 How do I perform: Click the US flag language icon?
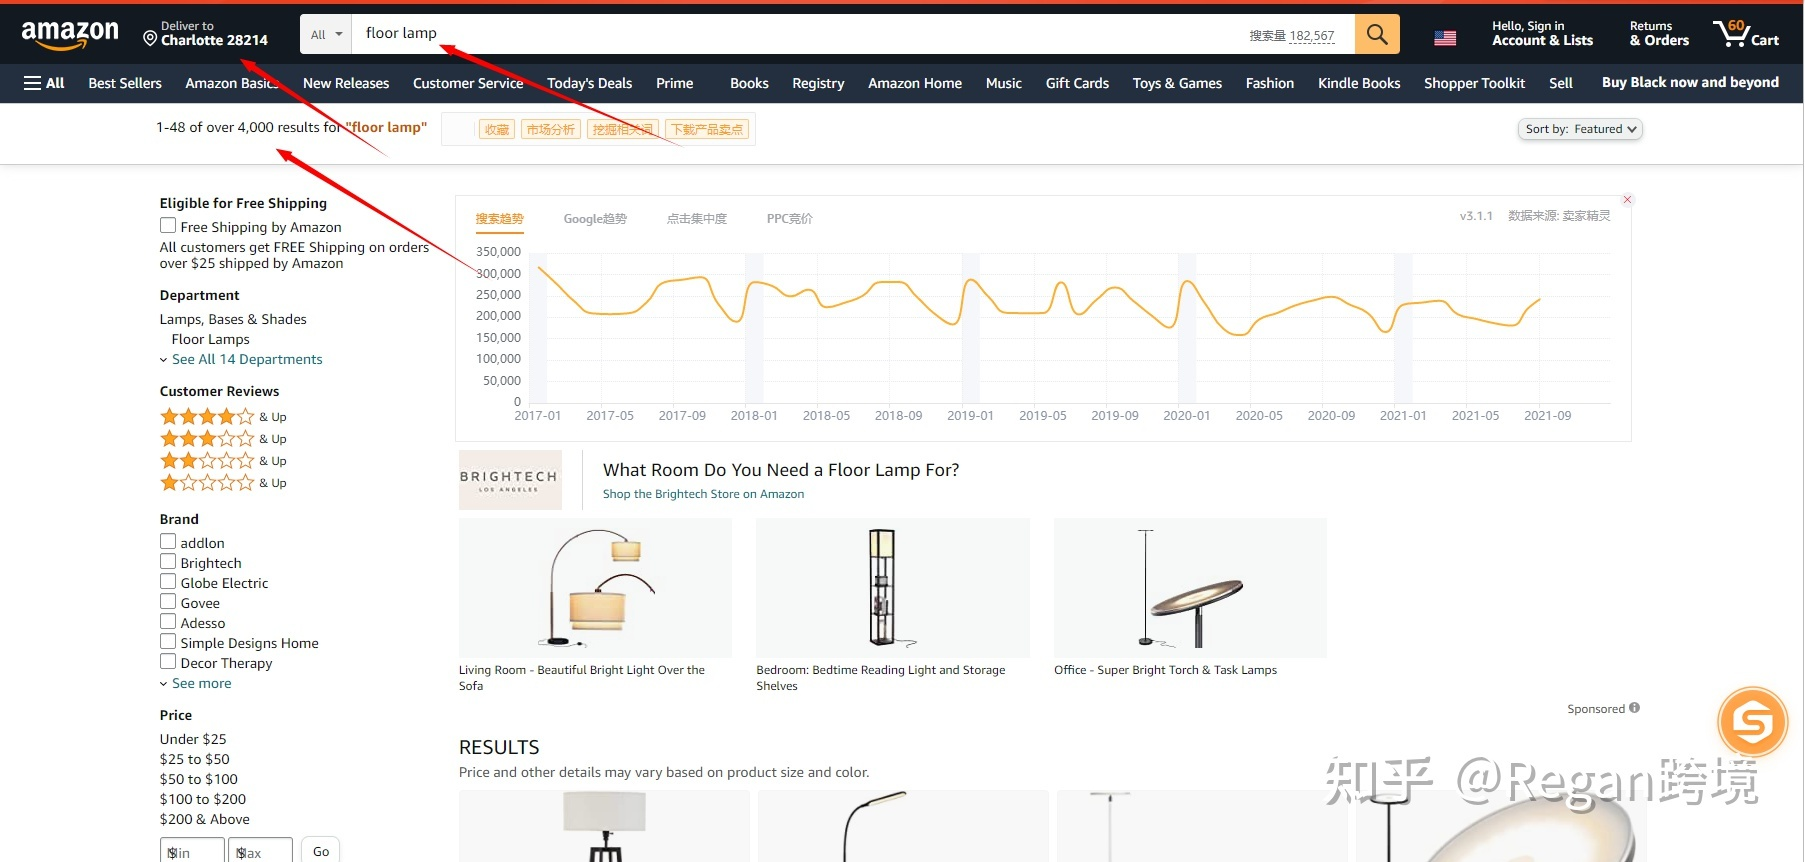point(1445,38)
